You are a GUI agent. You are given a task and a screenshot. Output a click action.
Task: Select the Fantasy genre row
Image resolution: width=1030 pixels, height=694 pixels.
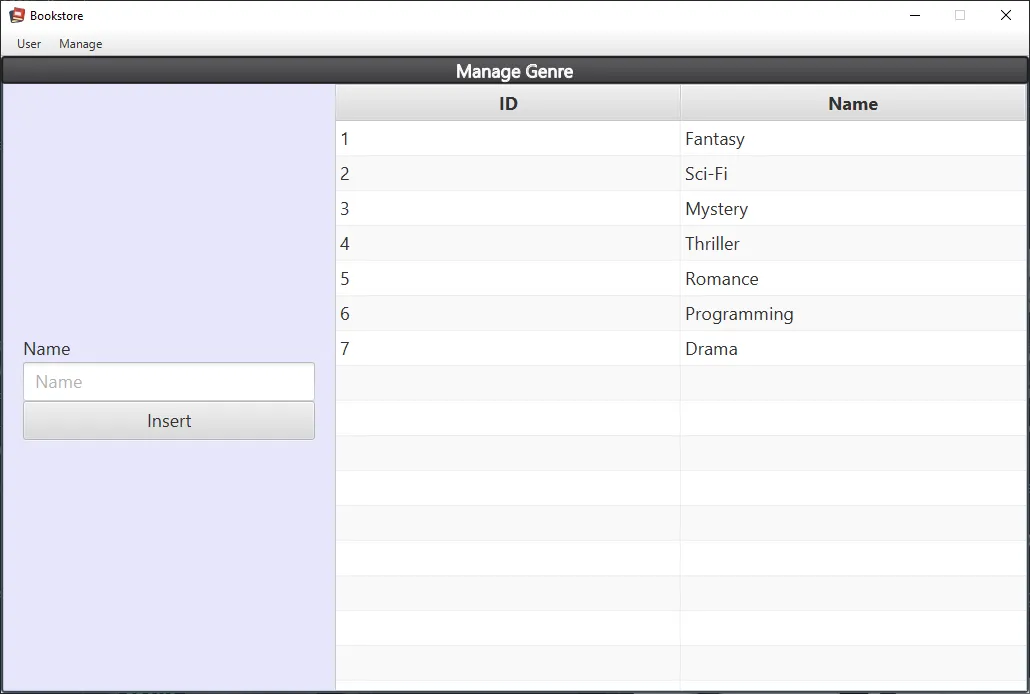pos(714,139)
